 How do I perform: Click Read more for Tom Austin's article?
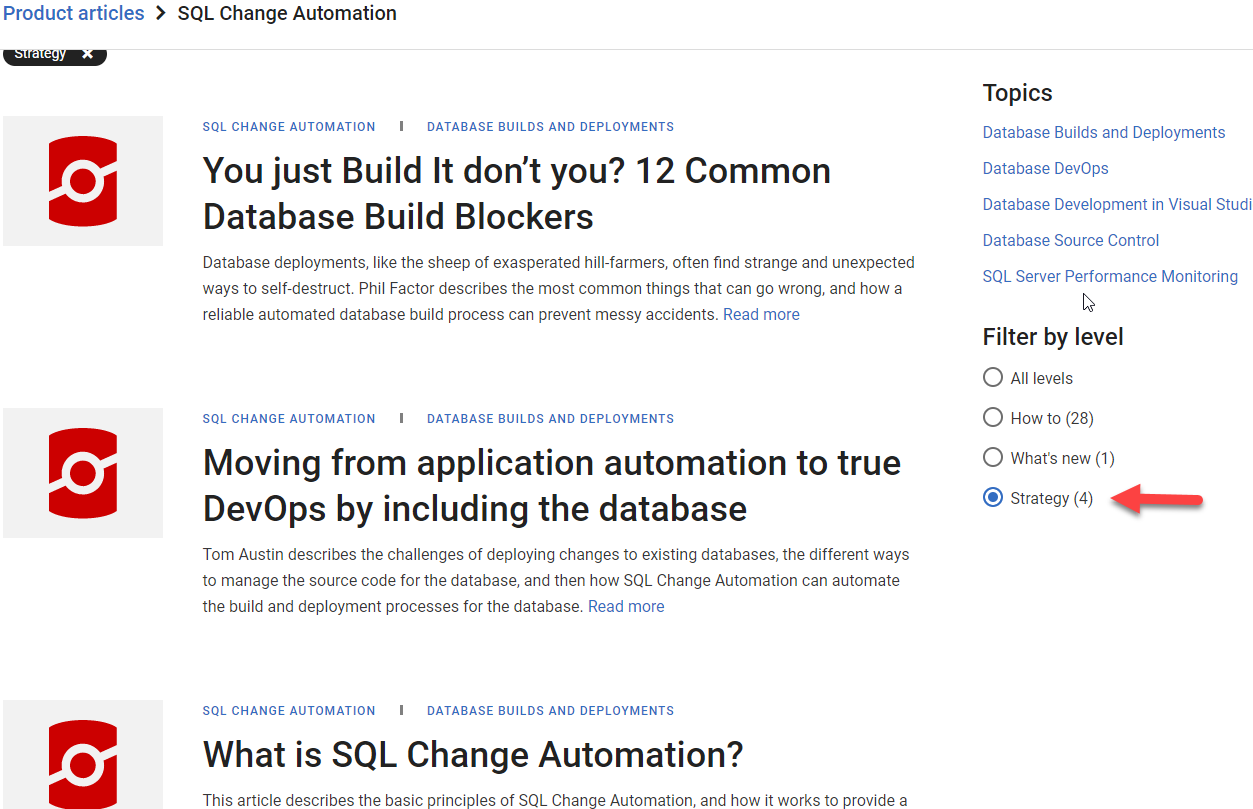(x=626, y=607)
